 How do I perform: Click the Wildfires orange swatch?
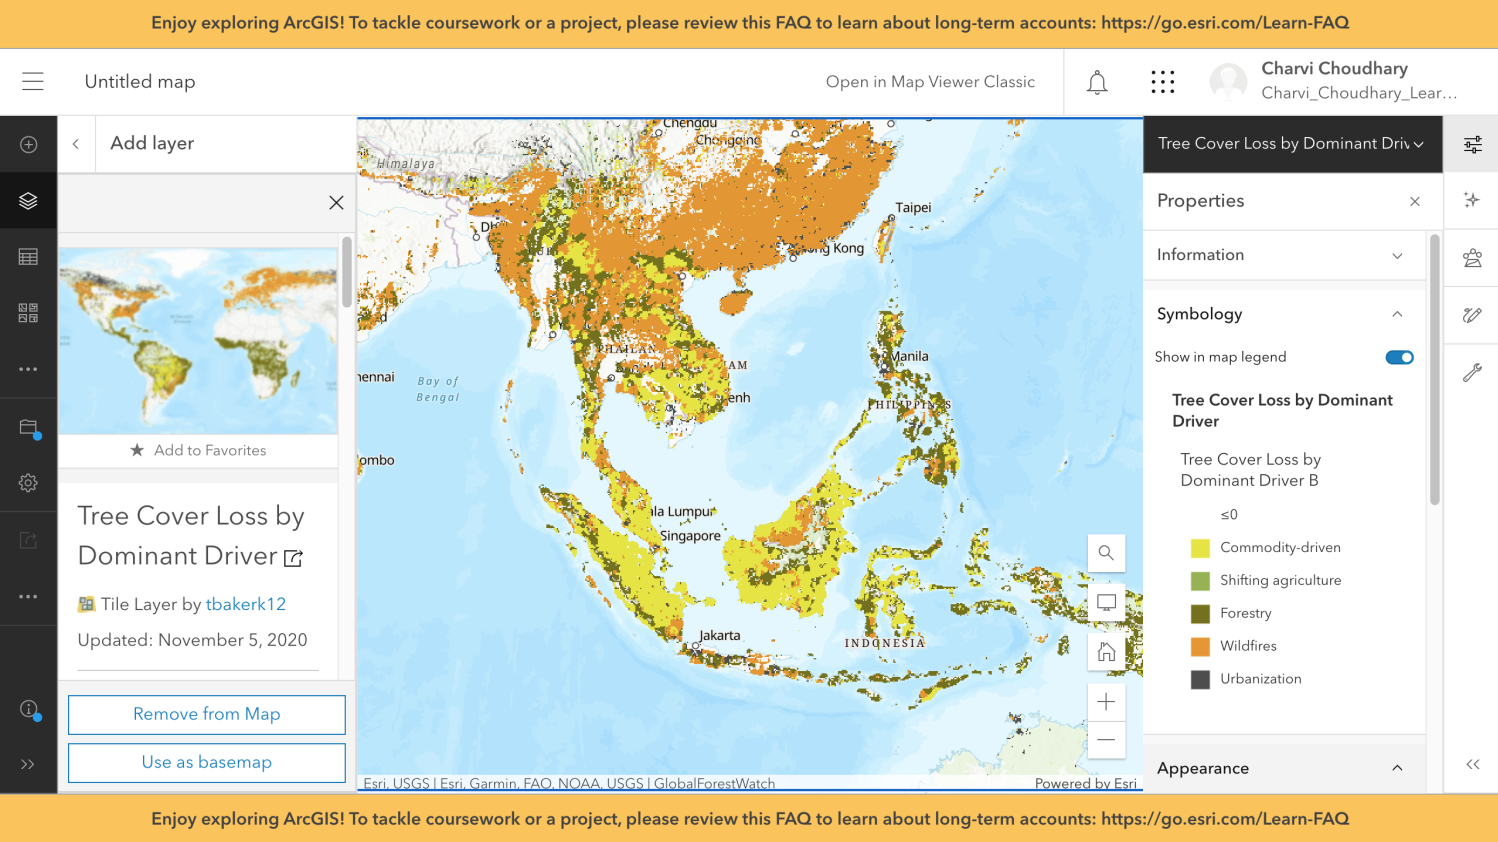coord(1200,646)
